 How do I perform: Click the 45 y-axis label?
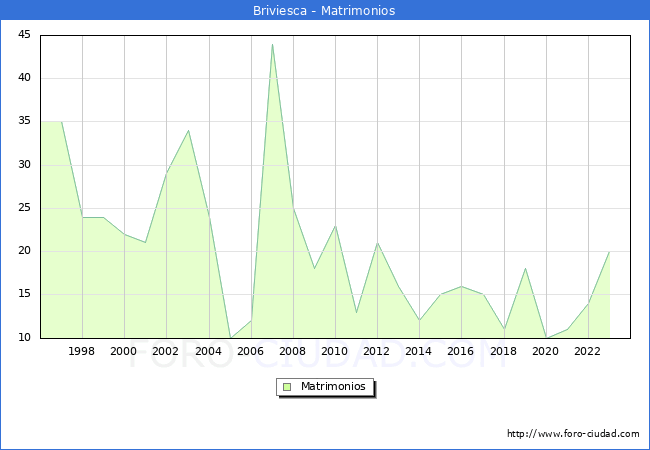(23, 35)
